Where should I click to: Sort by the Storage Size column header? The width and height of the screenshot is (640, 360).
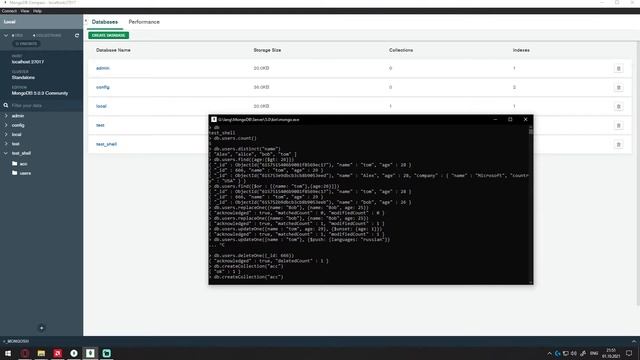(x=267, y=50)
